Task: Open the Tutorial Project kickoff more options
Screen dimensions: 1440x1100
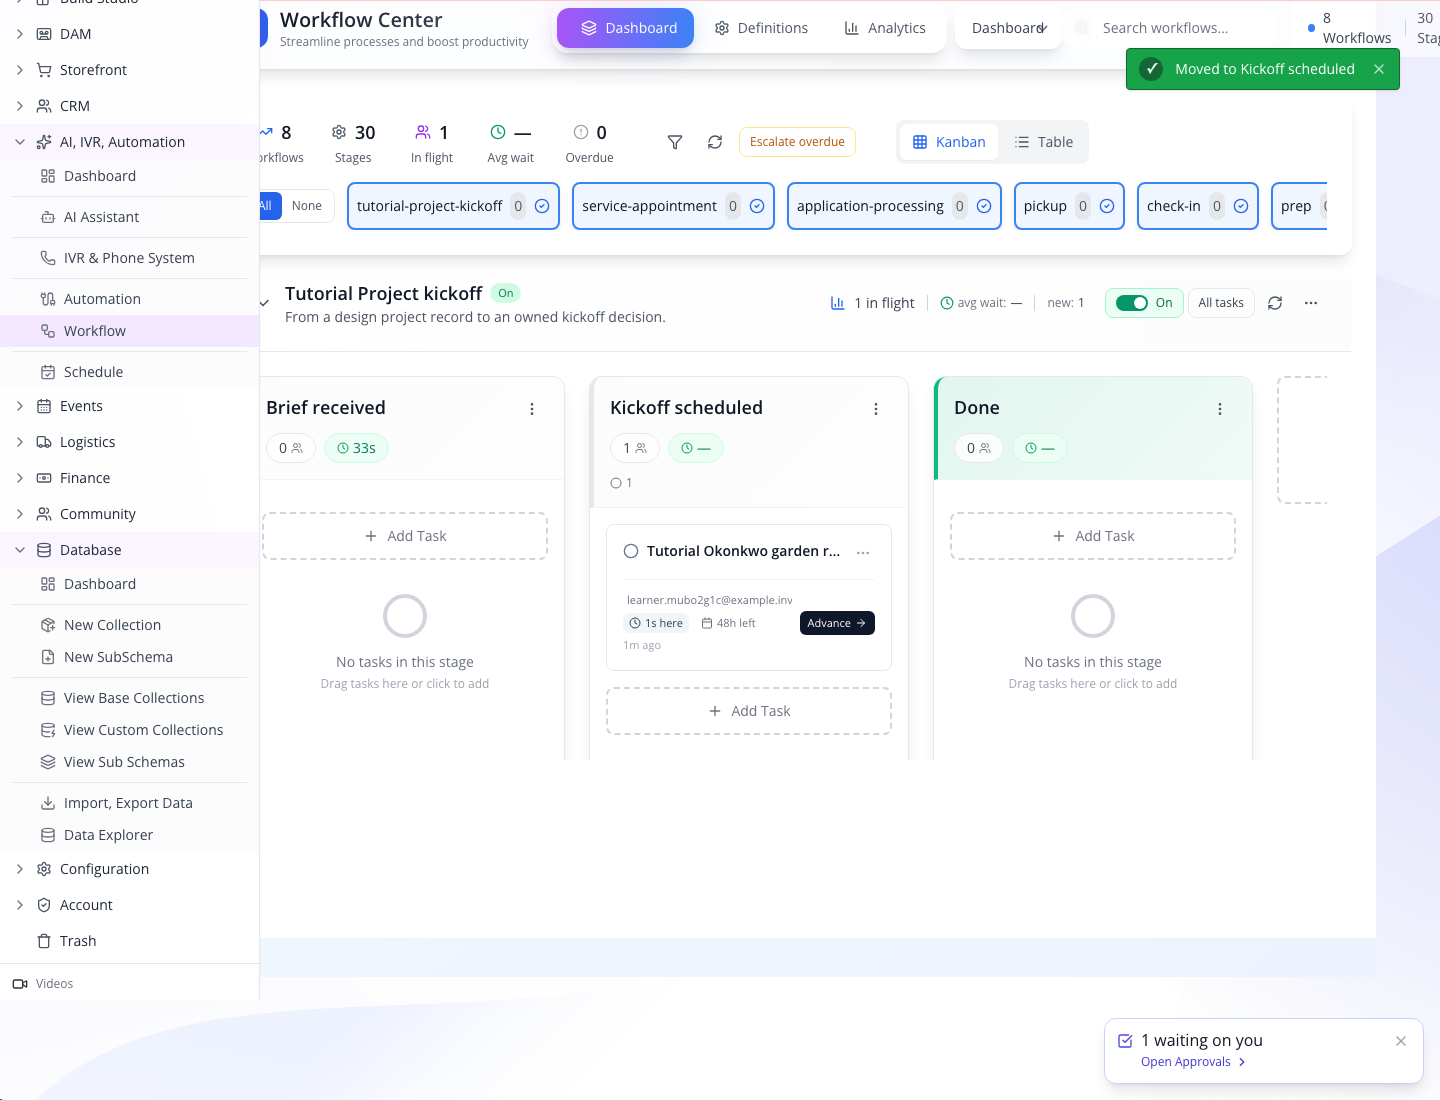Action: (1311, 303)
